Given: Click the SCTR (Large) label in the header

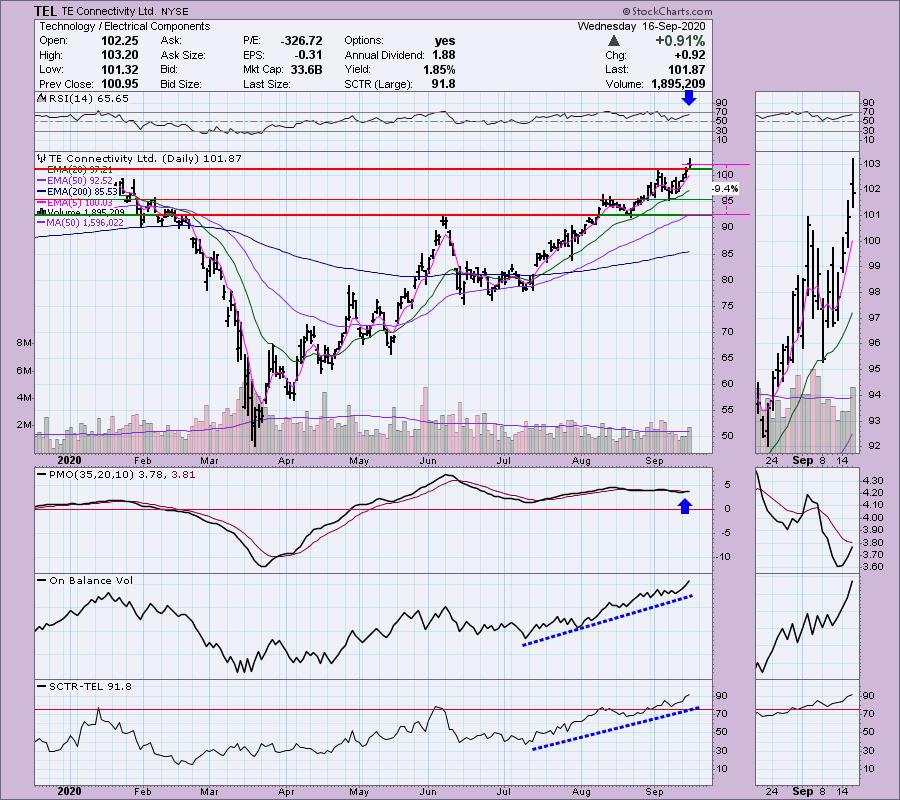Looking at the screenshot, I should (378, 84).
